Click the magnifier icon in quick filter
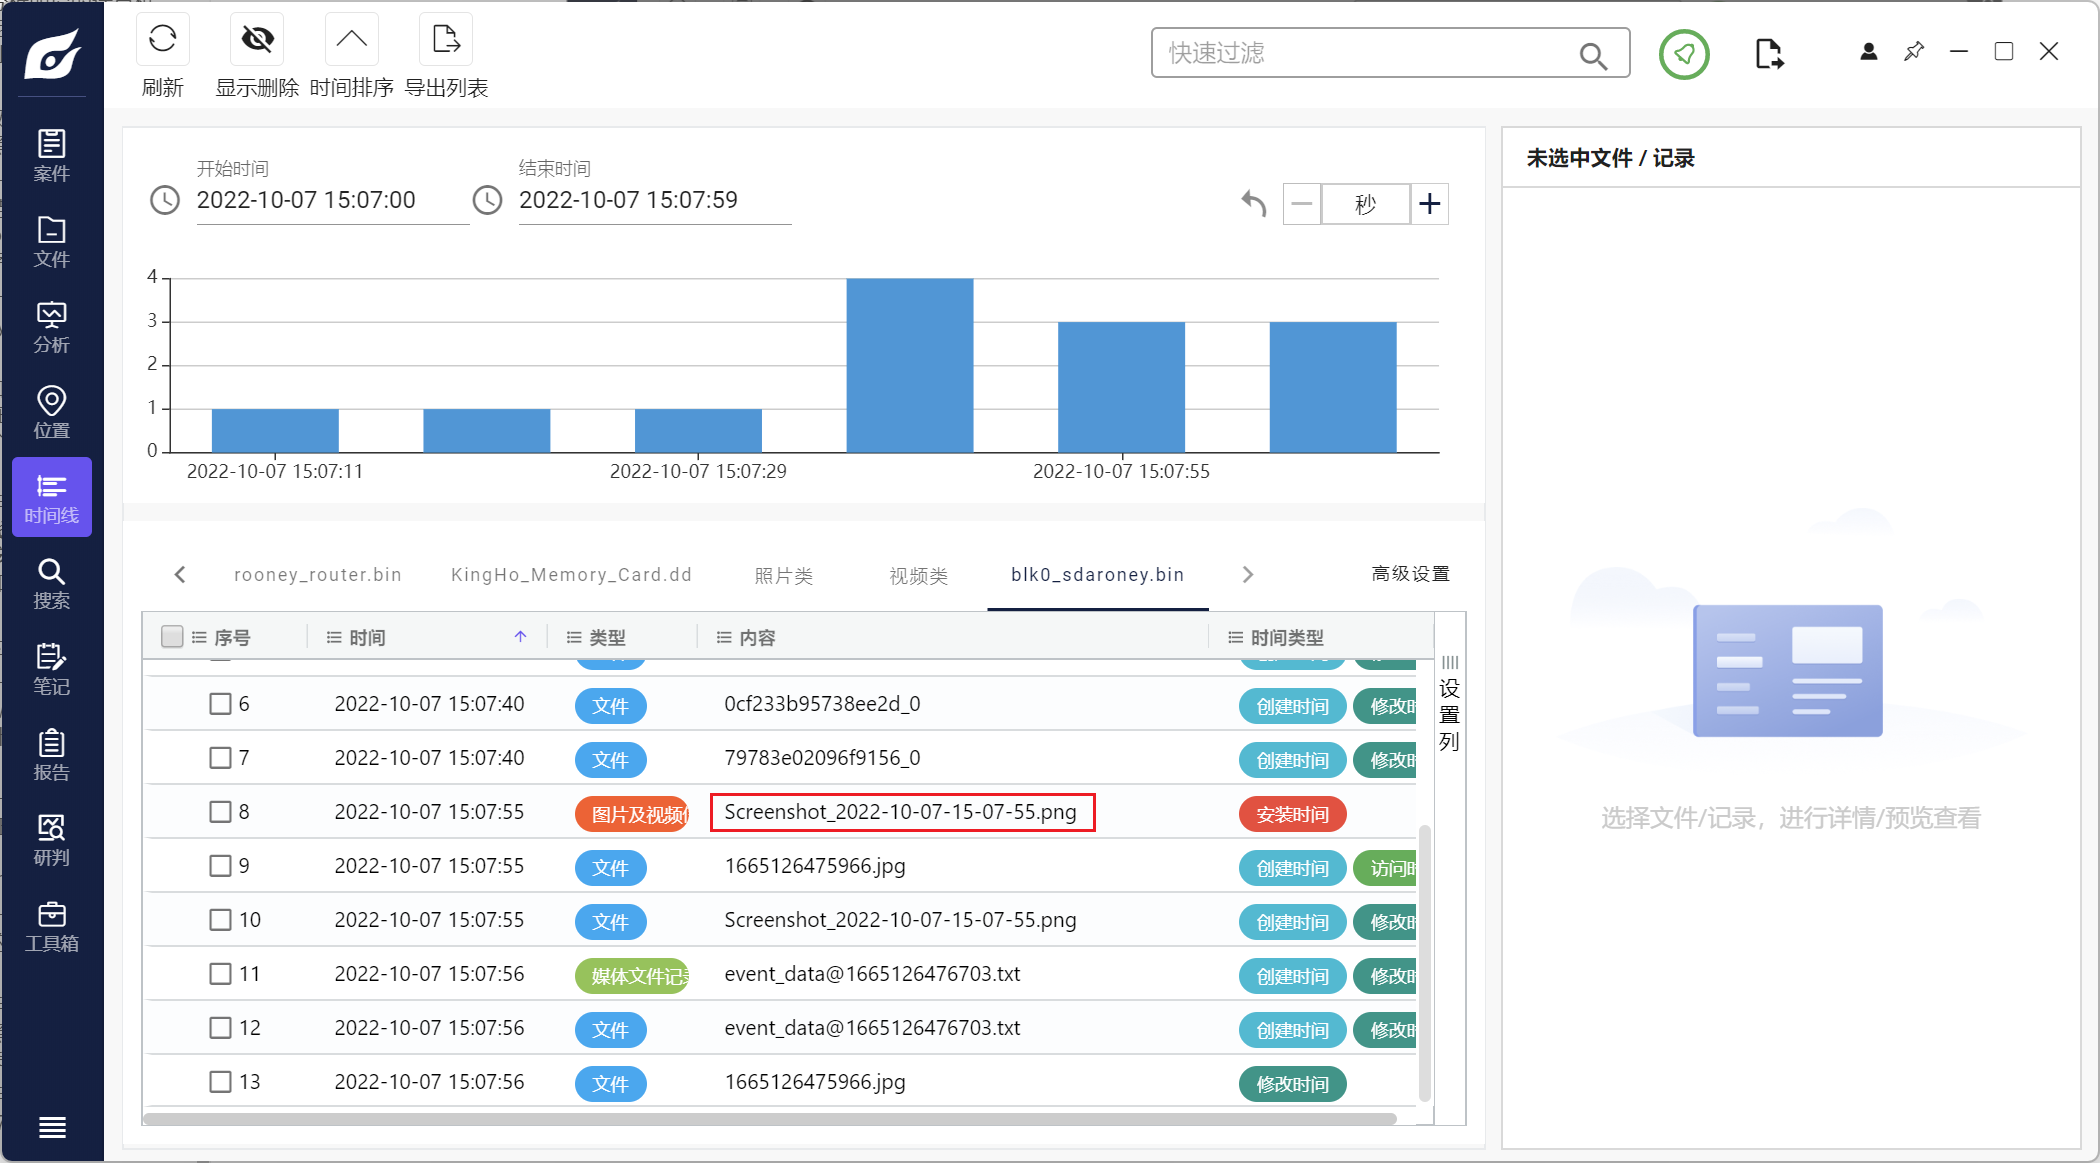This screenshot has height=1163, width=2100. coord(1593,56)
